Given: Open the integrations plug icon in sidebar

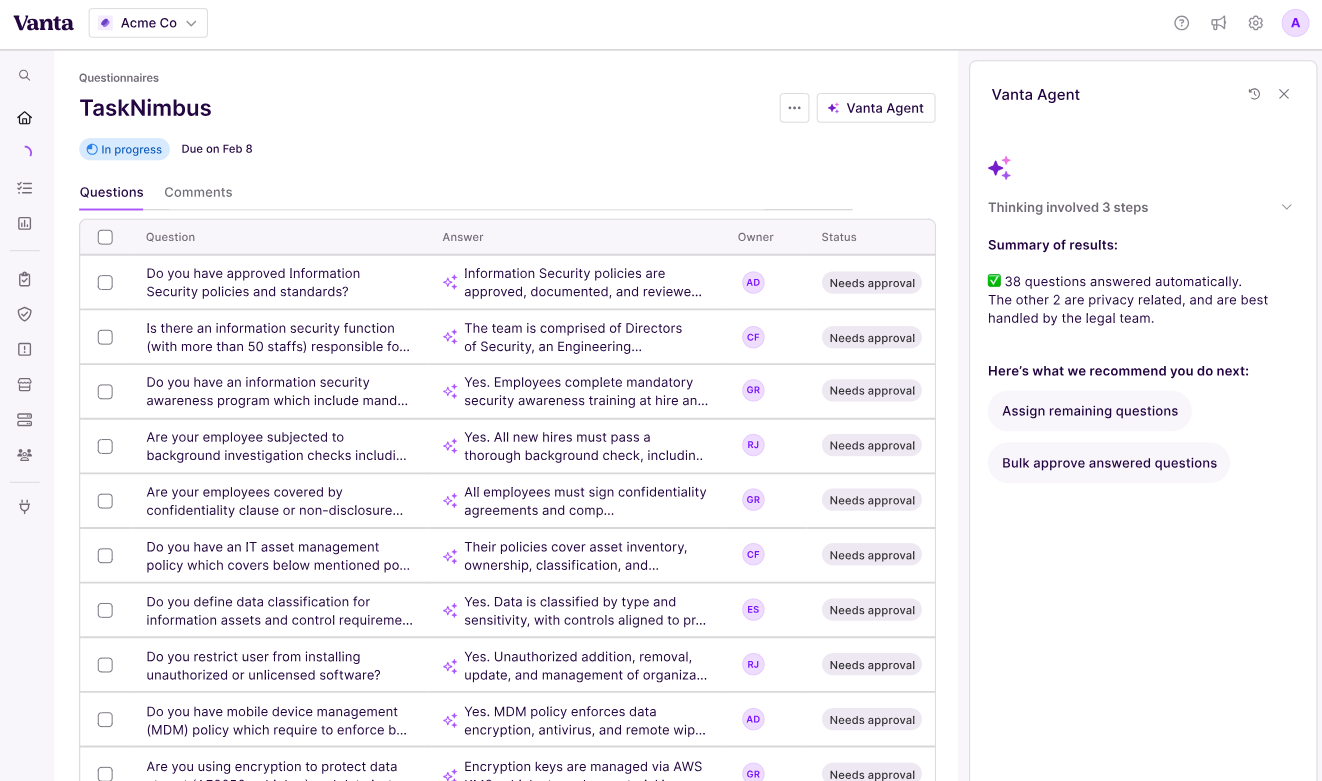Looking at the screenshot, I should (24, 506).
